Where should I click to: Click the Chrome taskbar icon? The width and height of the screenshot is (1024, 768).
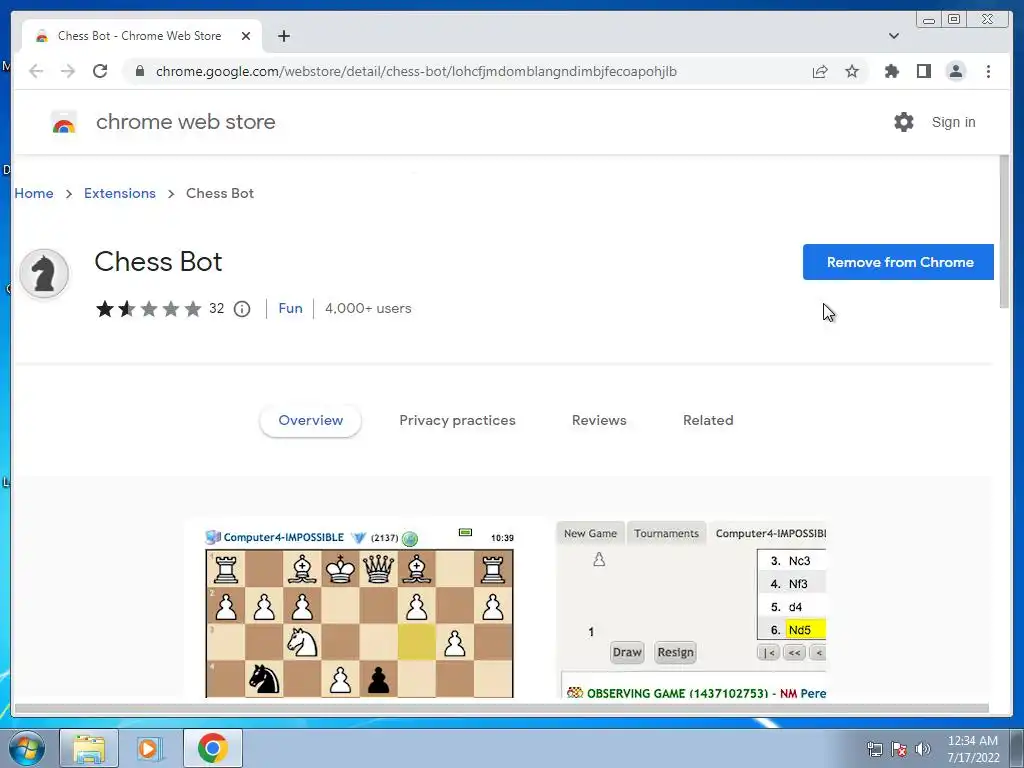coord(213,748)
